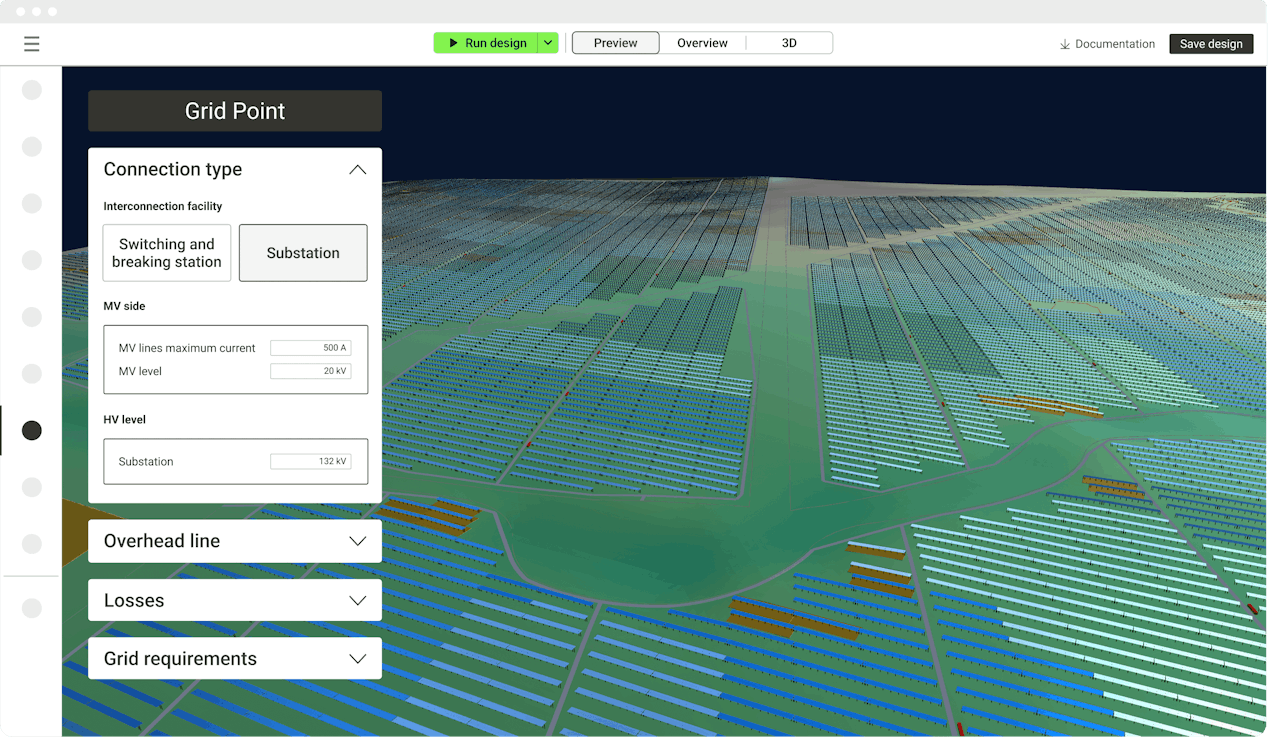The height and width of the screenshot is (737, 1271).
Task: Select the active dark step circle in sidebar
Action: (x=32, y=431)
